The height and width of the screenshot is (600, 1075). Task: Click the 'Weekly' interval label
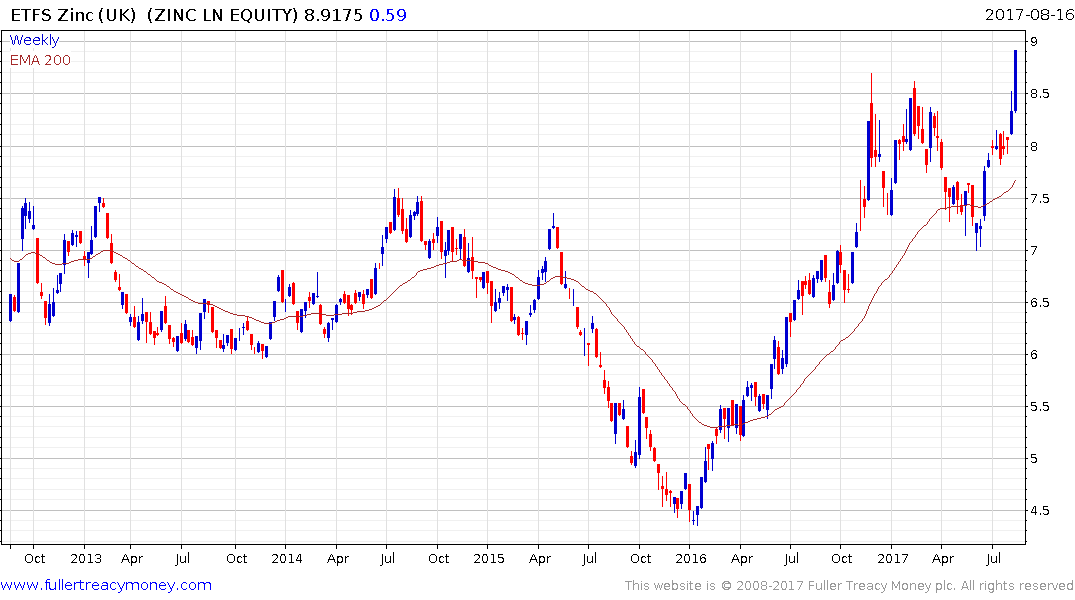click(x=34, y=40)
